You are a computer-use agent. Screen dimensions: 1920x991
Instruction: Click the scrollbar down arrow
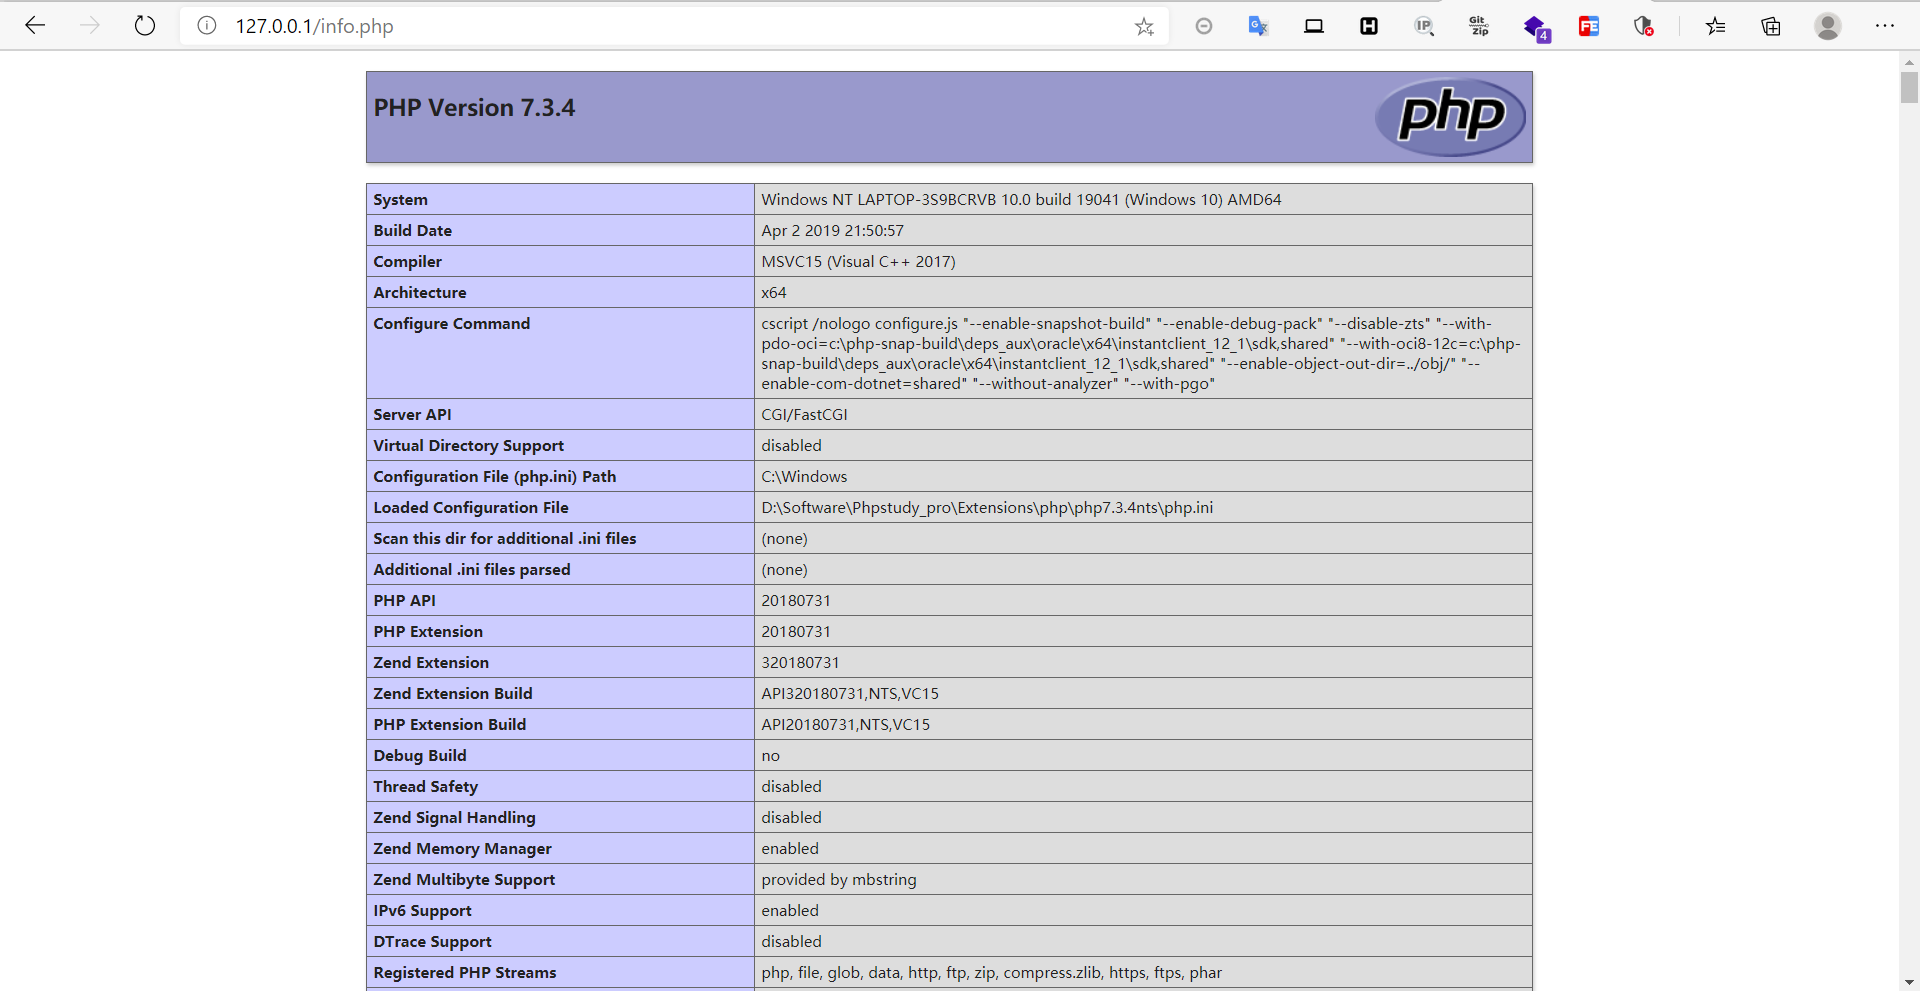[x=1909, y=982]
